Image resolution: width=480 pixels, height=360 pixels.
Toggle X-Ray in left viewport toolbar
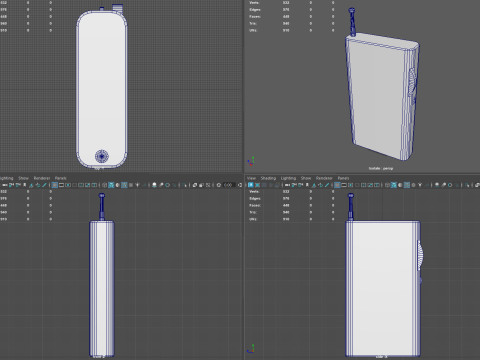[x=195, y=185]
